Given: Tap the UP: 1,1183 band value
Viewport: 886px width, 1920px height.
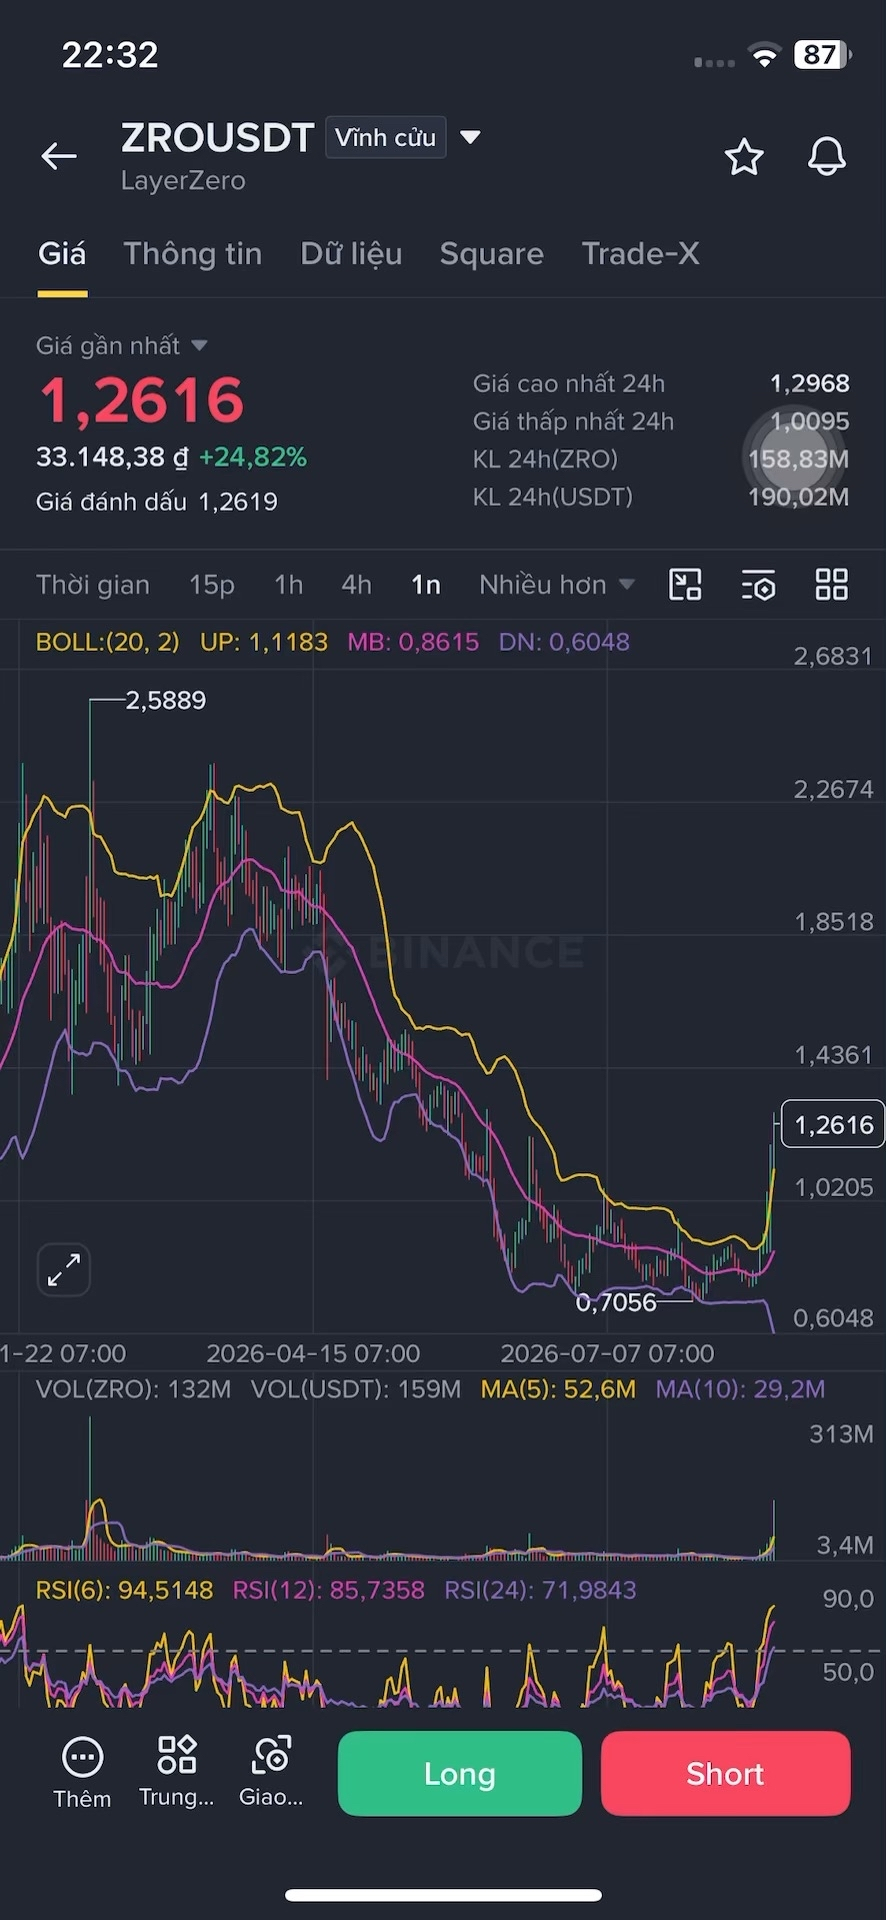Looking at the screenshot, I should 264,642.
